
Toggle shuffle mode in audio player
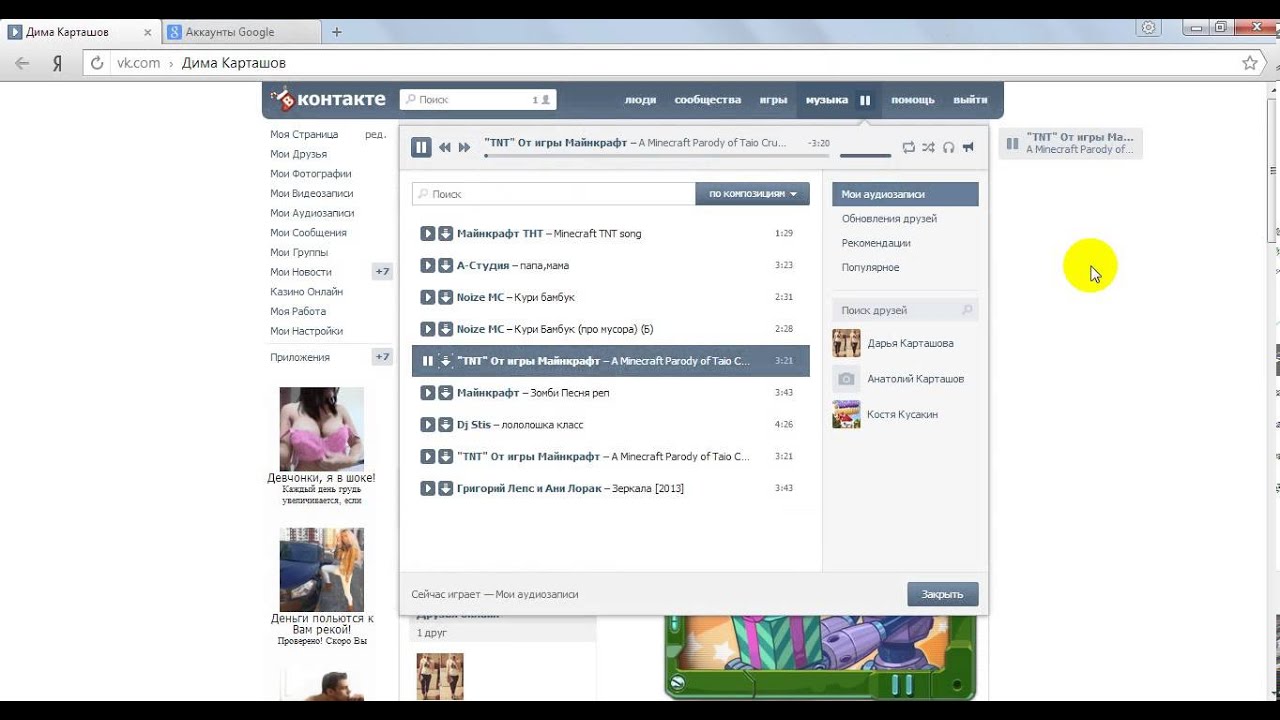pos(928,147)
